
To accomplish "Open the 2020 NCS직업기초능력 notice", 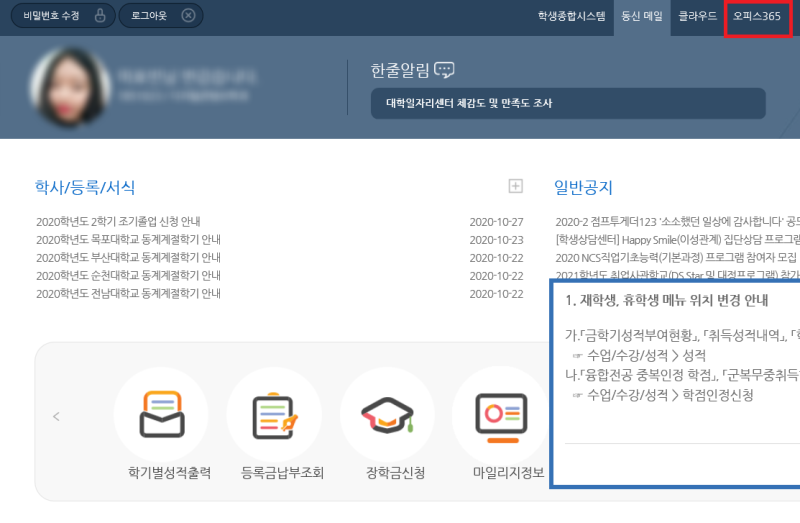I will click(x=676, y=258).
